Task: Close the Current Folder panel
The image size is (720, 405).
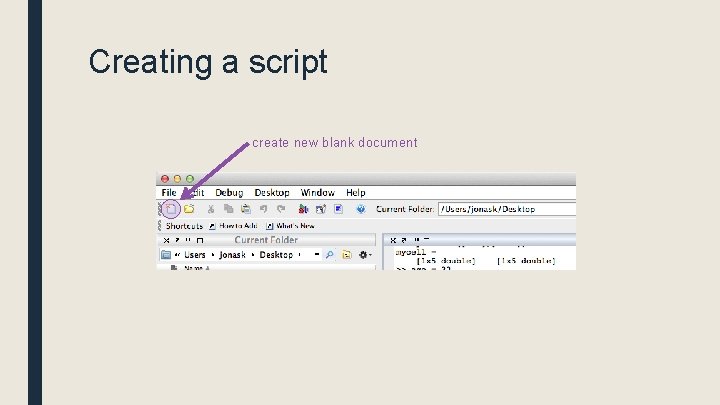Action: tap(166, 240)
